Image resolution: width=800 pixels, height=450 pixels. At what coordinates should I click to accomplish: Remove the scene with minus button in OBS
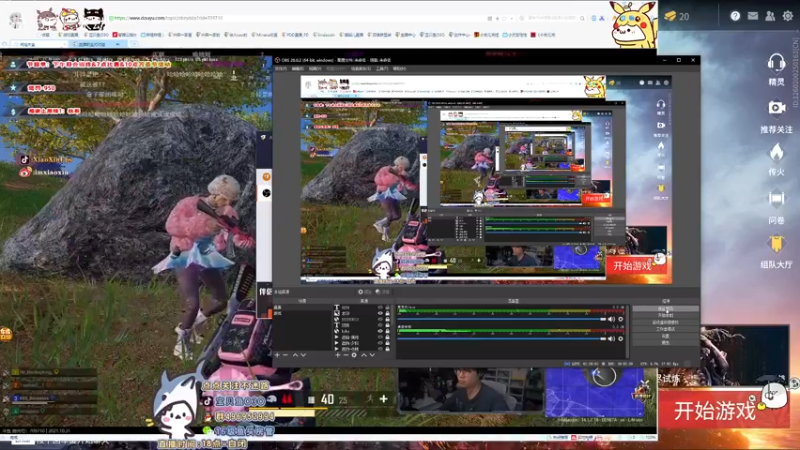pos(285,355)
